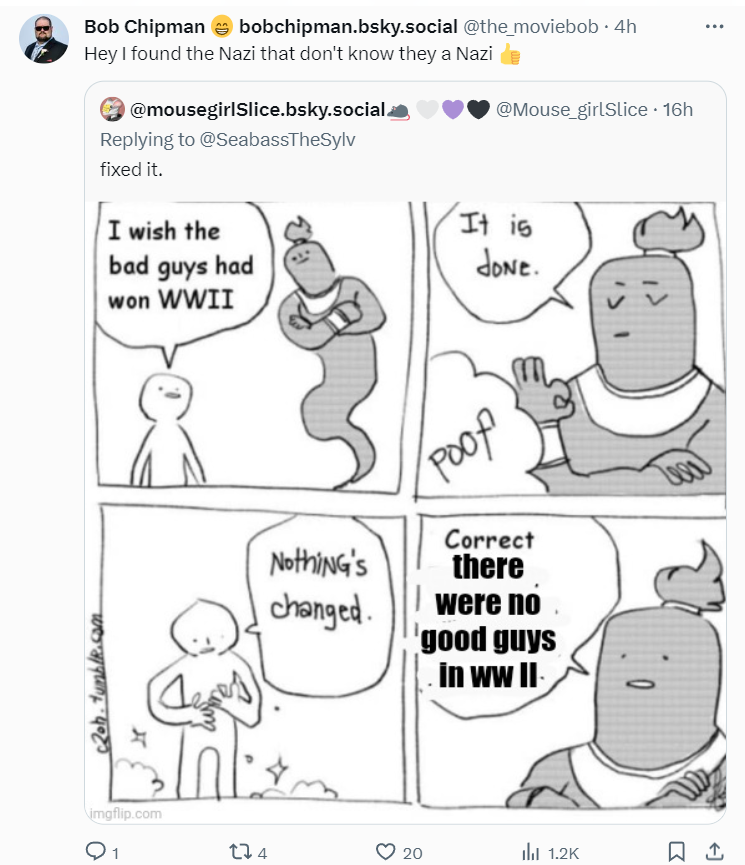Like the post with heart icon
Viewport: 745px width, 865px height.
[385, 852]
